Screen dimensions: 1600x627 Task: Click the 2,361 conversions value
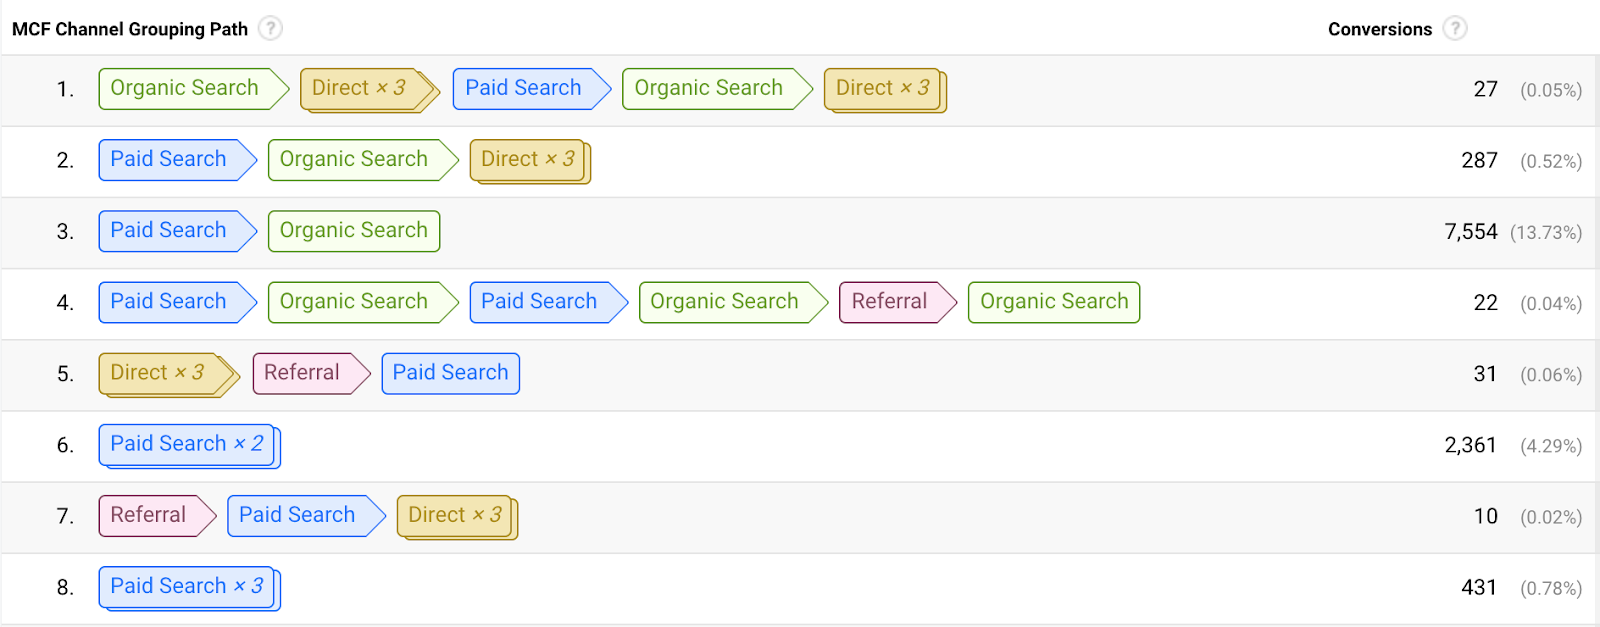[1470, 445]
